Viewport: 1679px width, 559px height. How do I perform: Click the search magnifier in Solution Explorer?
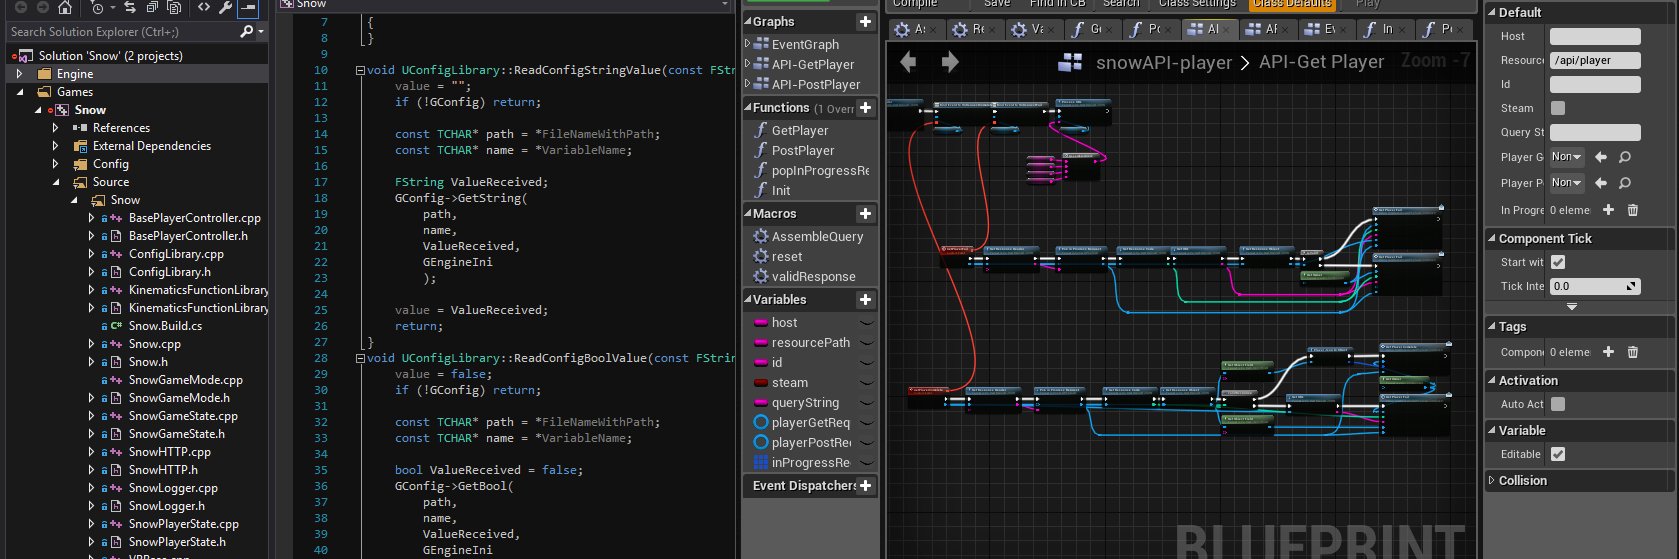point(246,31)
